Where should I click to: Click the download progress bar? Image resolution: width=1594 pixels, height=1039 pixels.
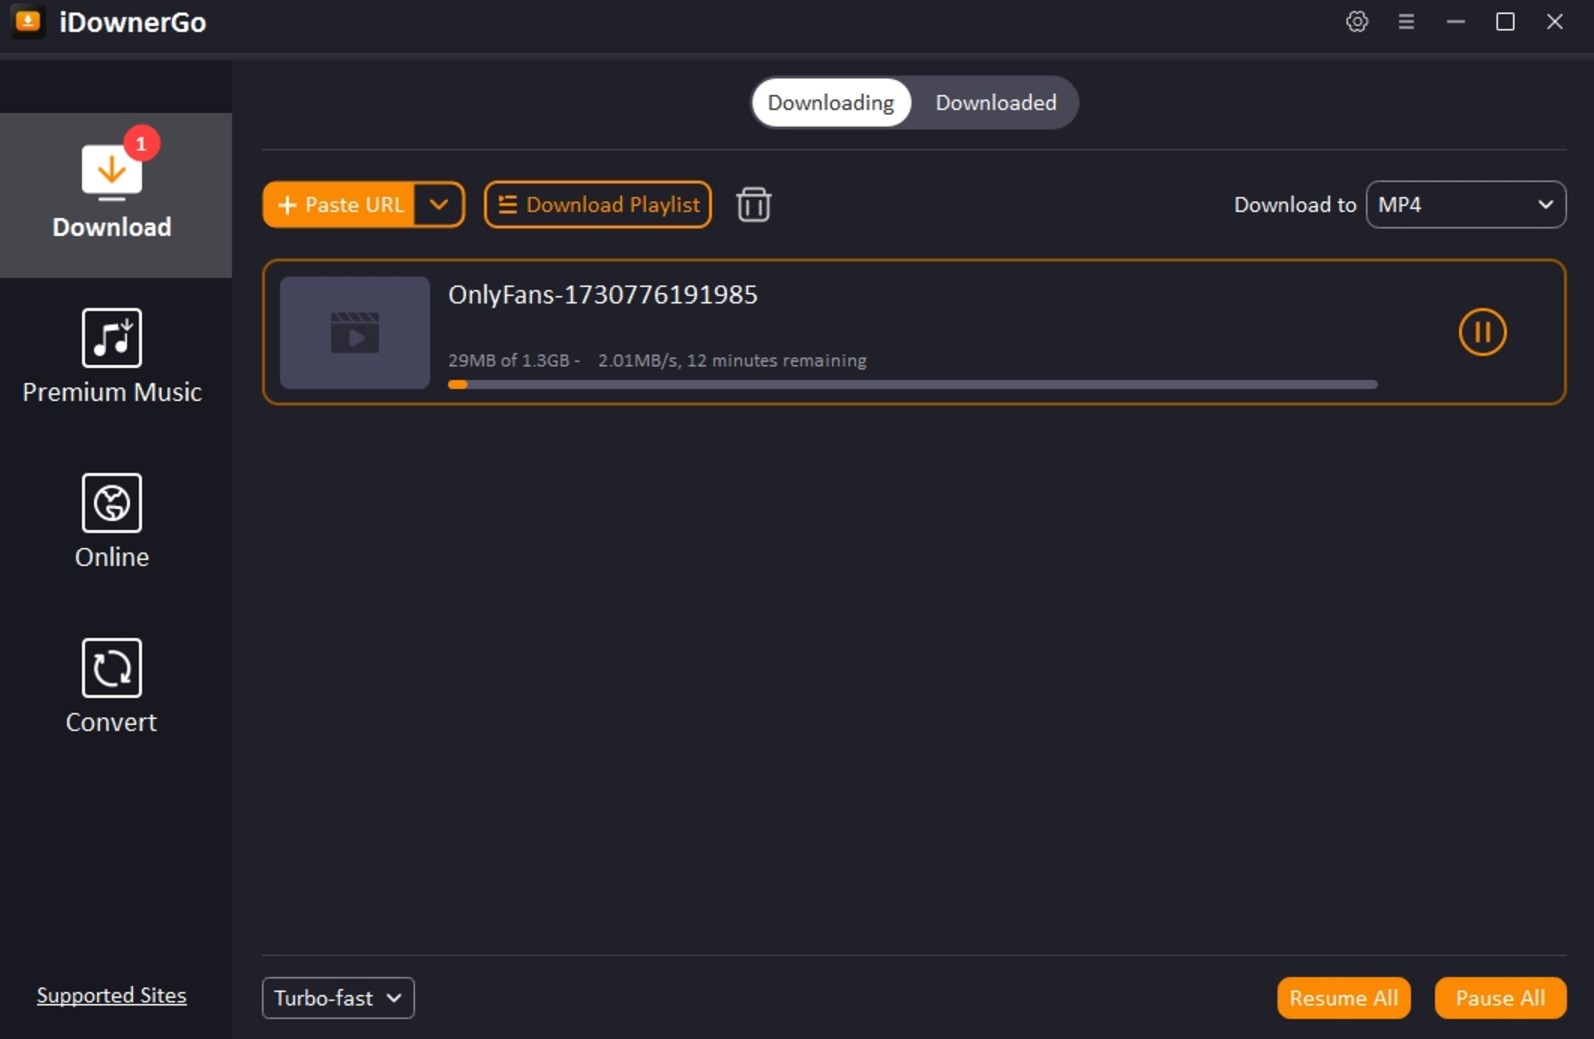(x=913, y=385)
